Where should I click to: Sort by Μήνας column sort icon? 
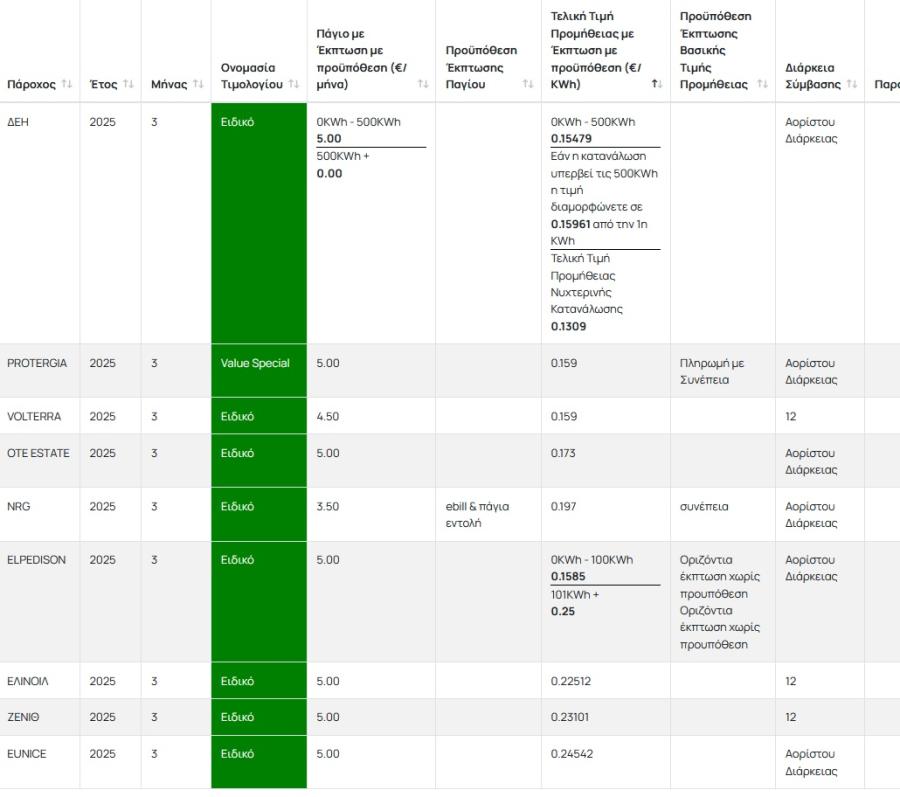coord(198,84)
